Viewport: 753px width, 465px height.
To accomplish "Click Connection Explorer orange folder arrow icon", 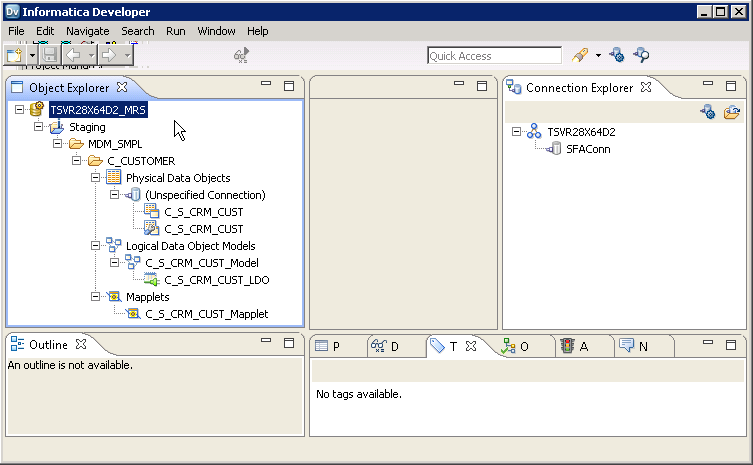I will 732,112.
